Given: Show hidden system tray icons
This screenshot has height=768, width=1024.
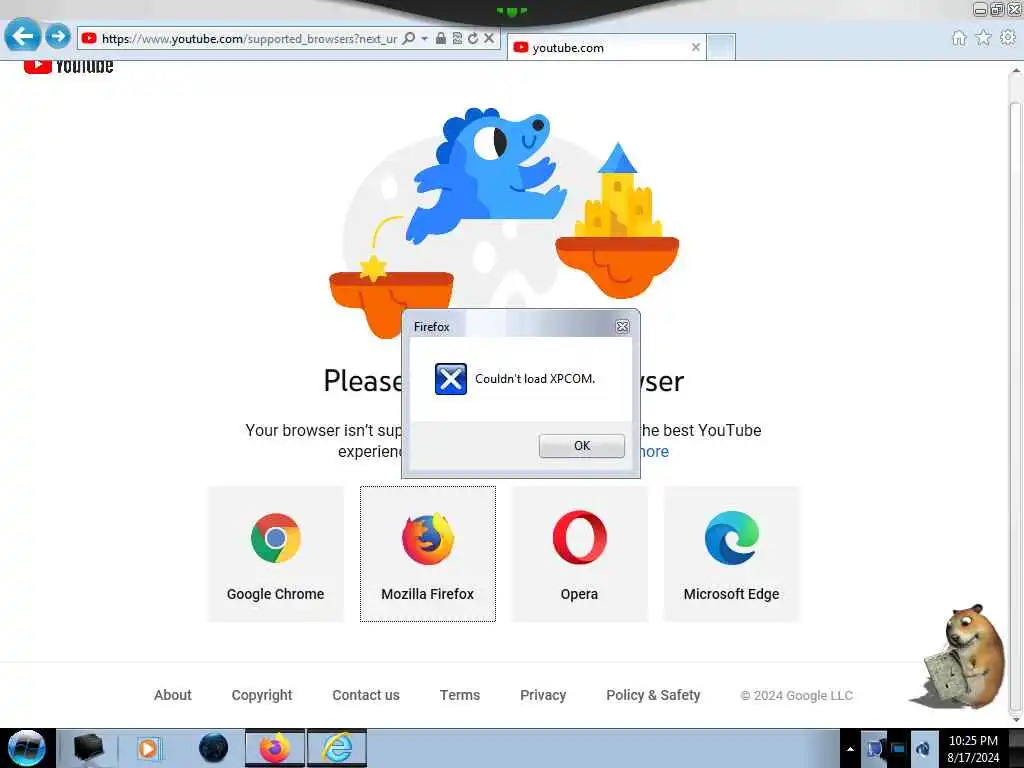Looking at the screenshot, I should pos(850,749).
